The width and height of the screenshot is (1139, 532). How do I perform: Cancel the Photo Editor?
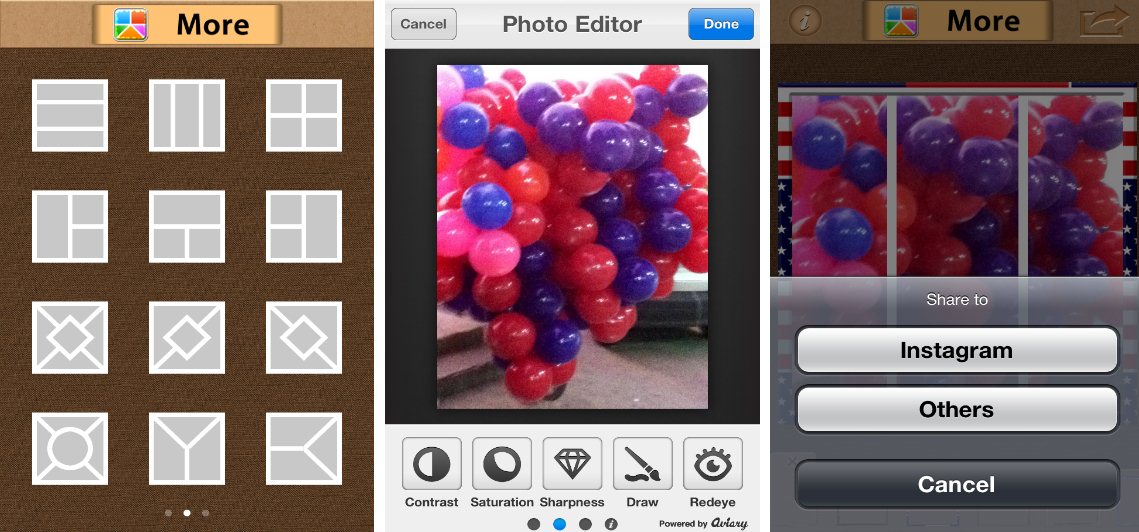[x=423, y=24]
